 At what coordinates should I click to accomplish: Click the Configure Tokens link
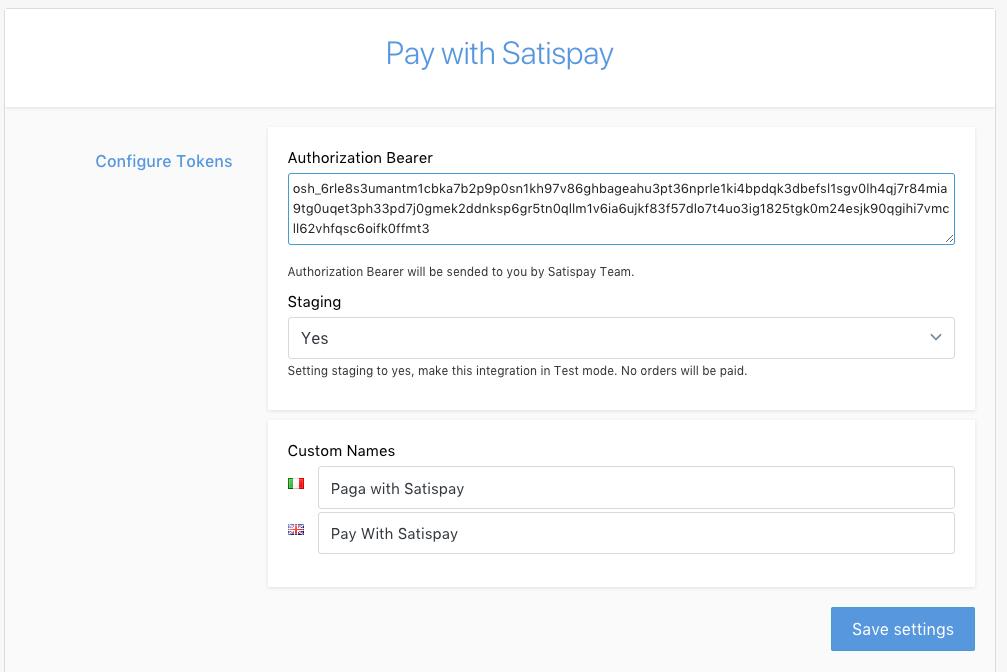coord(164,161)
